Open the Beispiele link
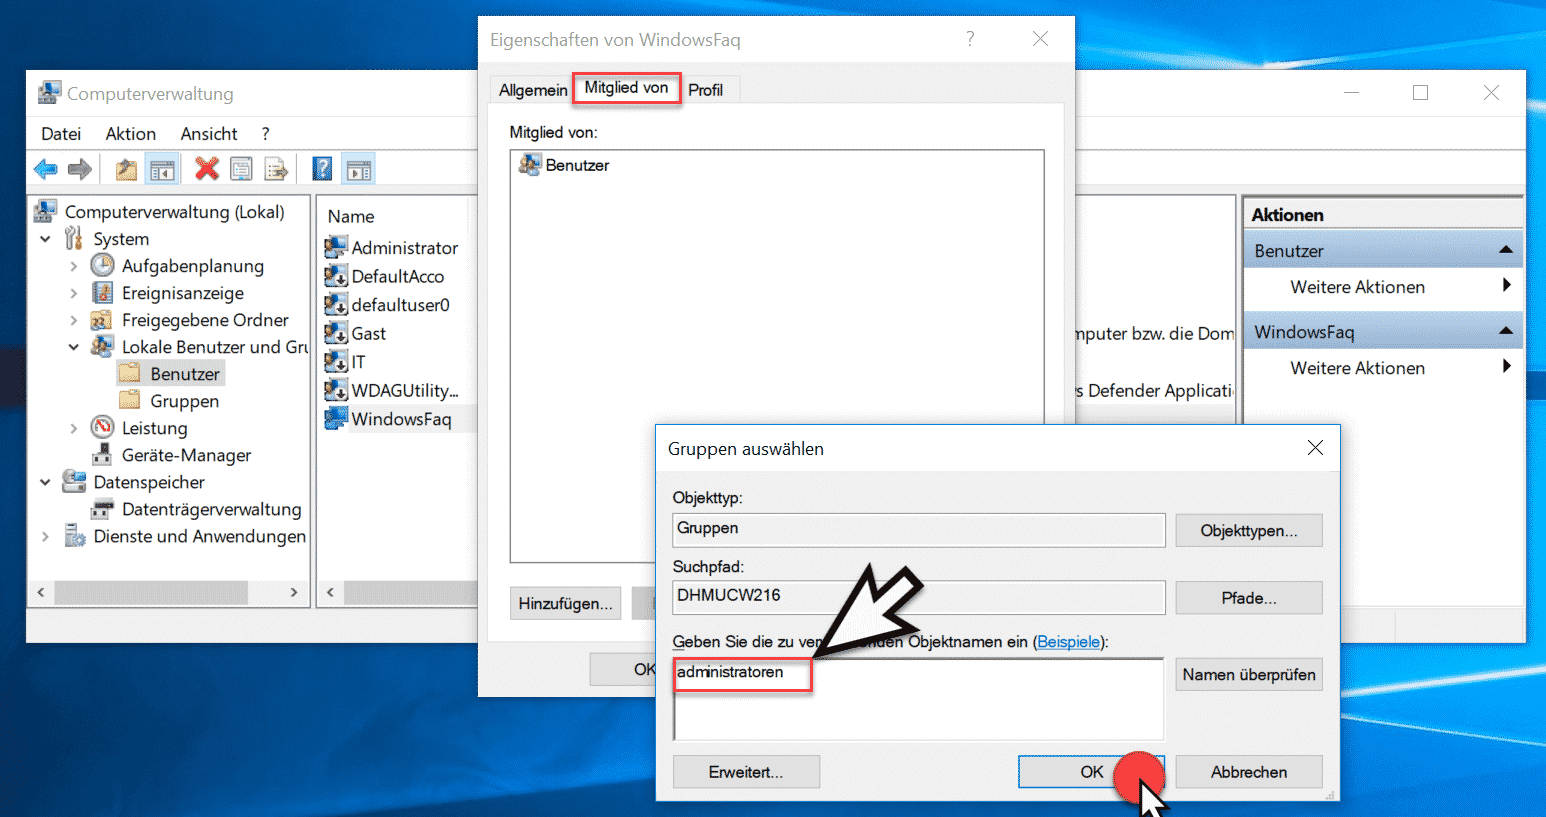Image resolution: width=1546 pixels, height=817 pixels. tap(1068, 642)
